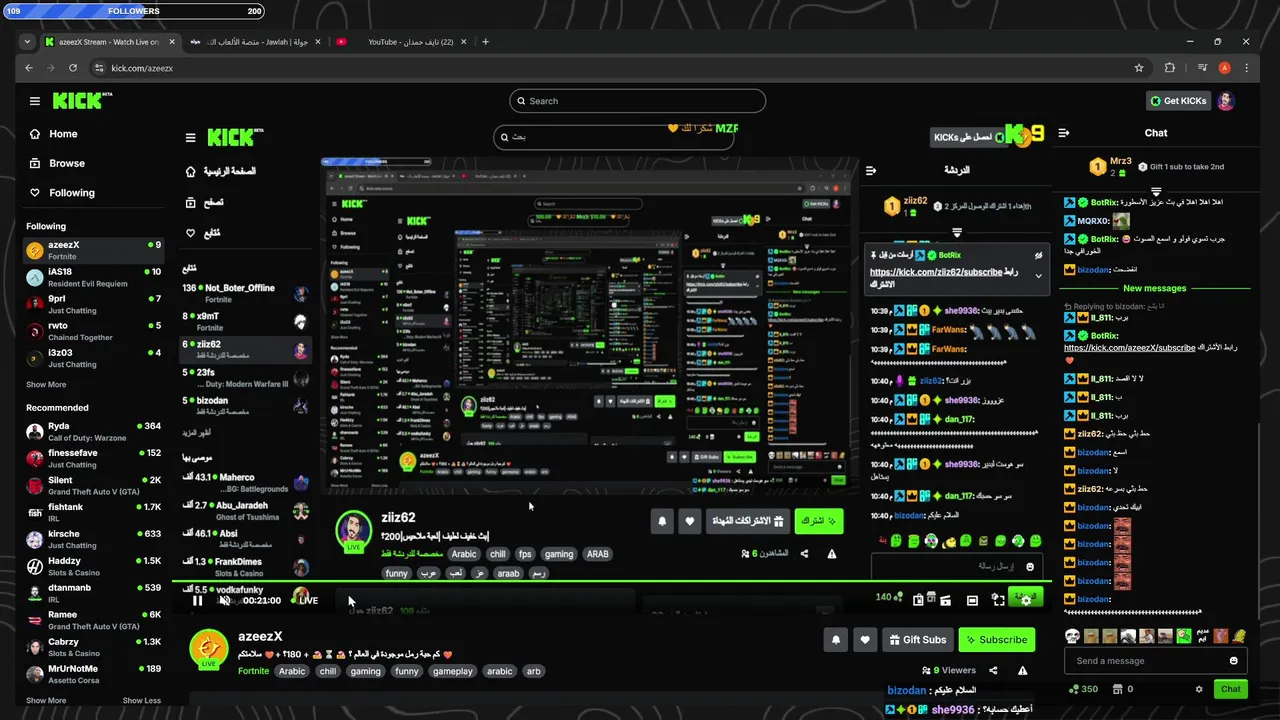Click the KICK logo
Viewport: 1280px width, 720px height.
click(82, 101)
